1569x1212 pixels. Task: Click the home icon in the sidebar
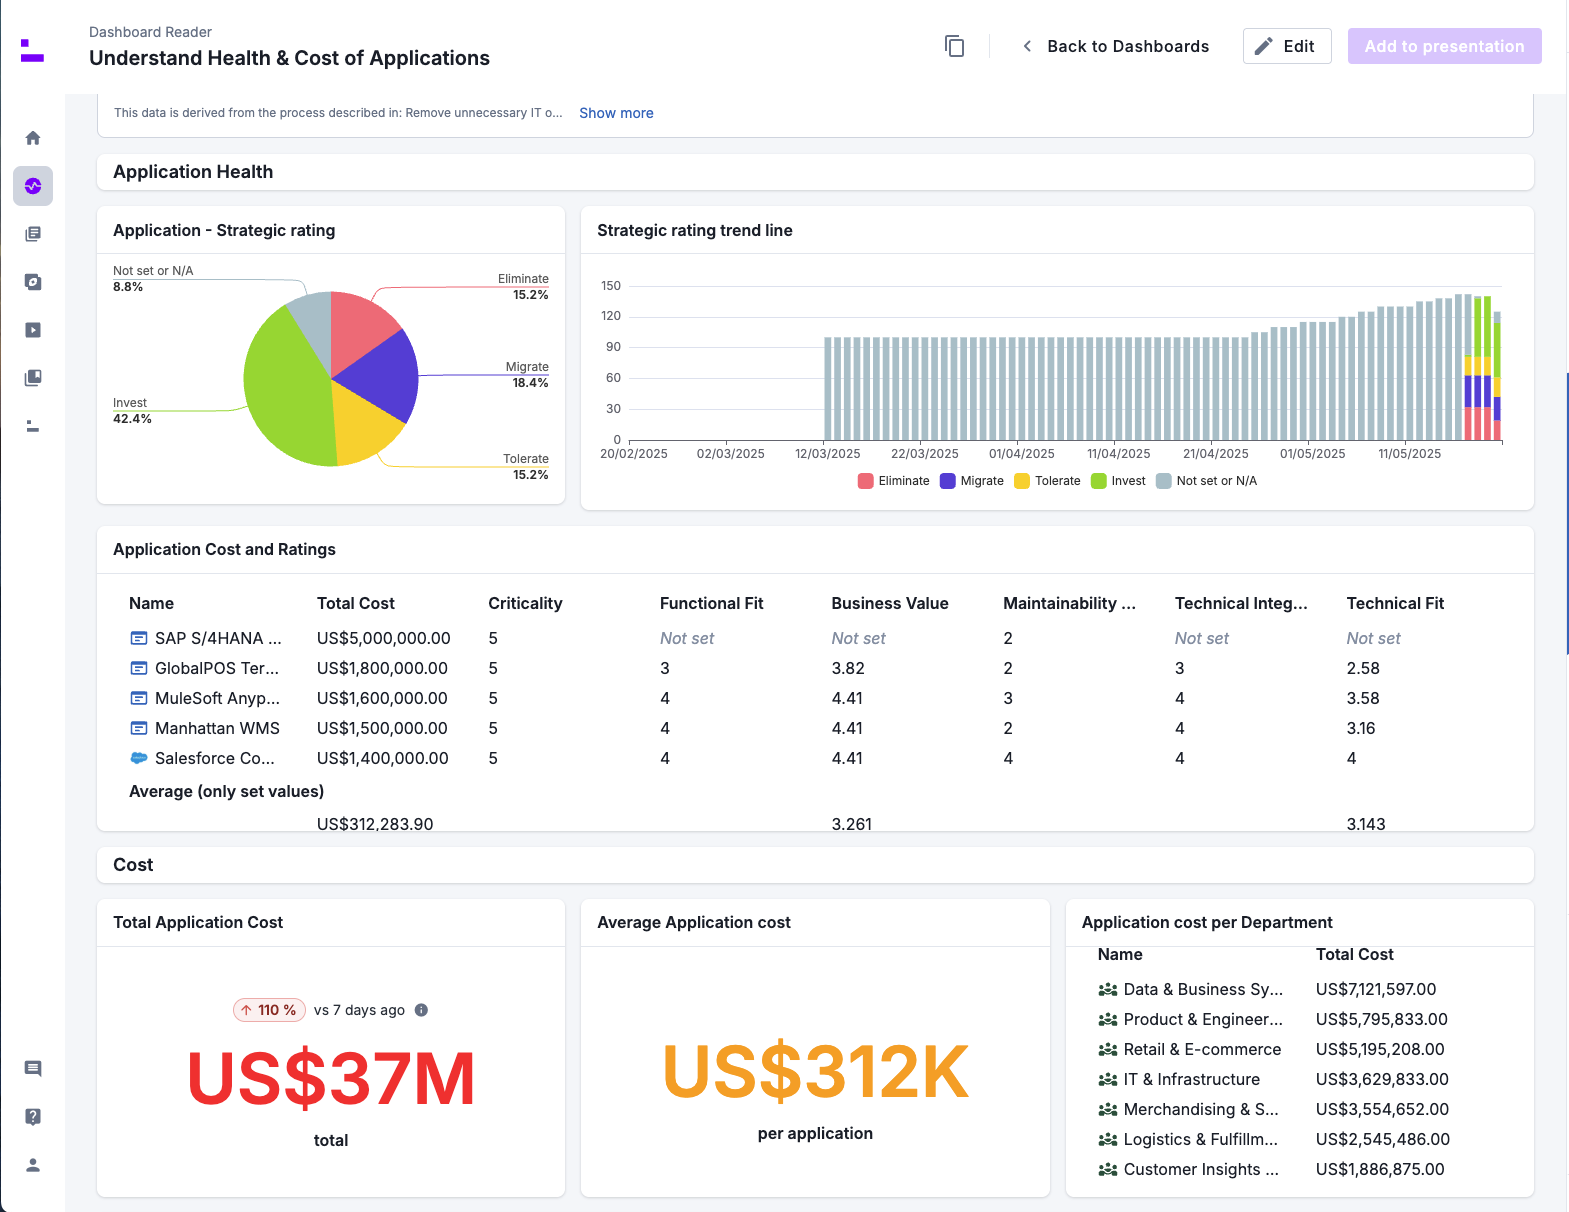pyautogui.click(x=33, y=138)
